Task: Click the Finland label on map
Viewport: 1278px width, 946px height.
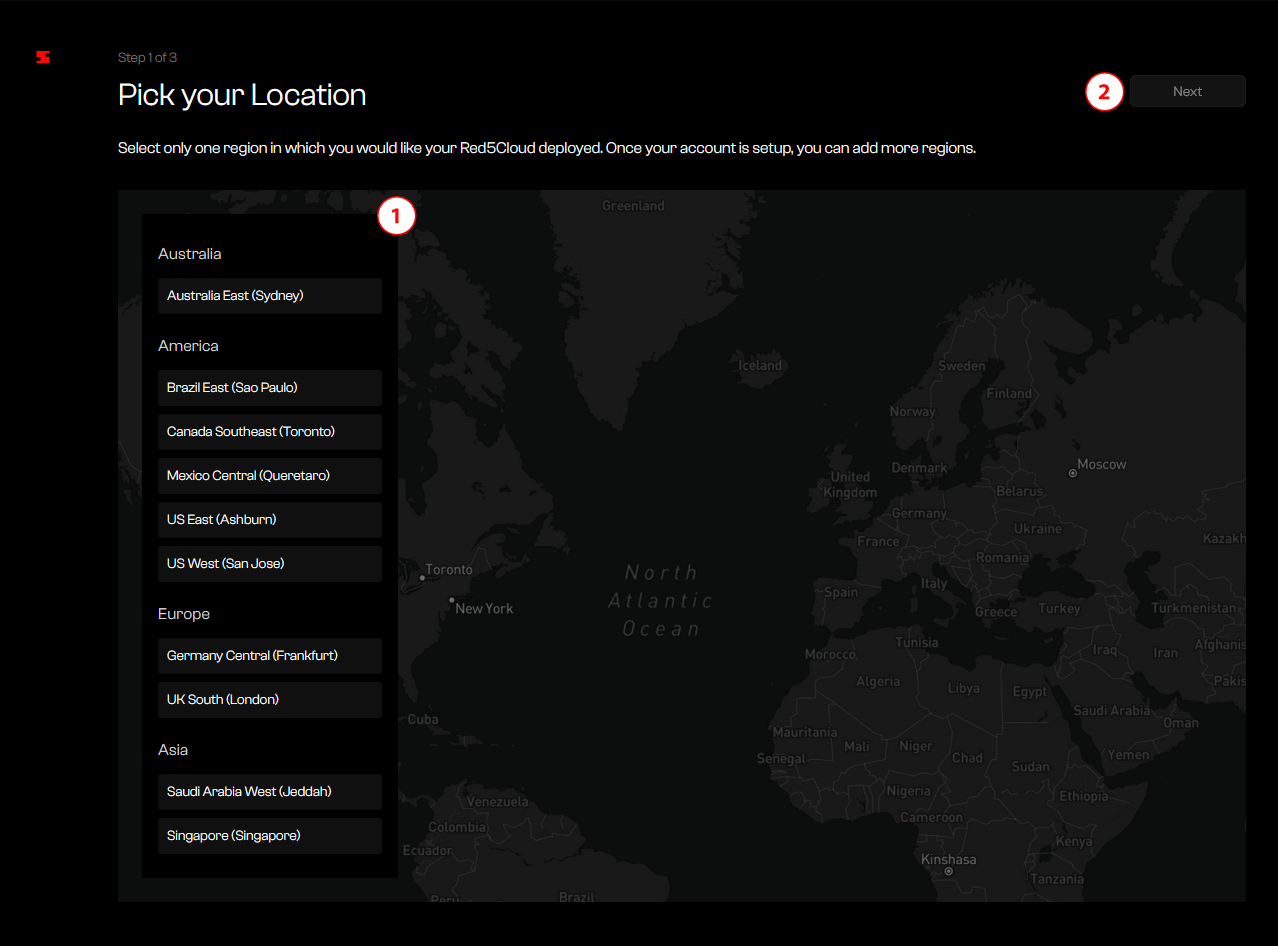Action: point(1009,393)
